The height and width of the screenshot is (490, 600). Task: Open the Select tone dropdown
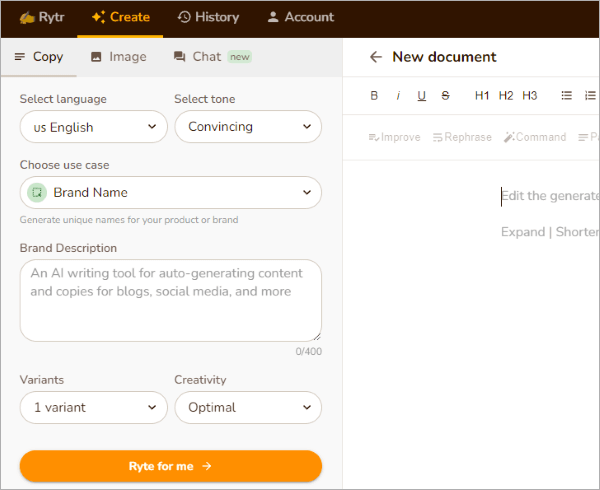[248, 127]
